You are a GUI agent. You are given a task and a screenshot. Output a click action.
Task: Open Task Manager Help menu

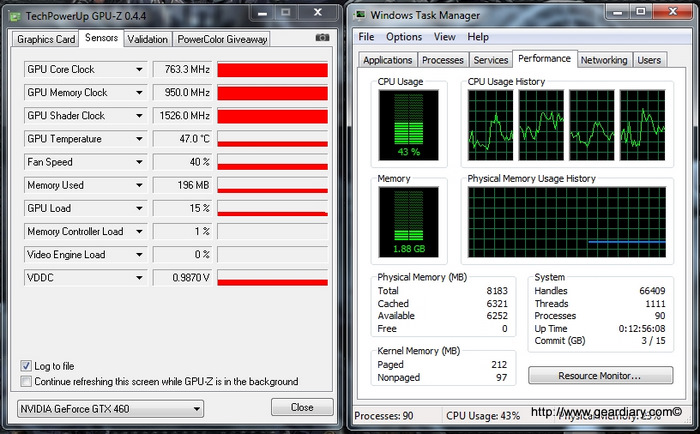point(478,37)
